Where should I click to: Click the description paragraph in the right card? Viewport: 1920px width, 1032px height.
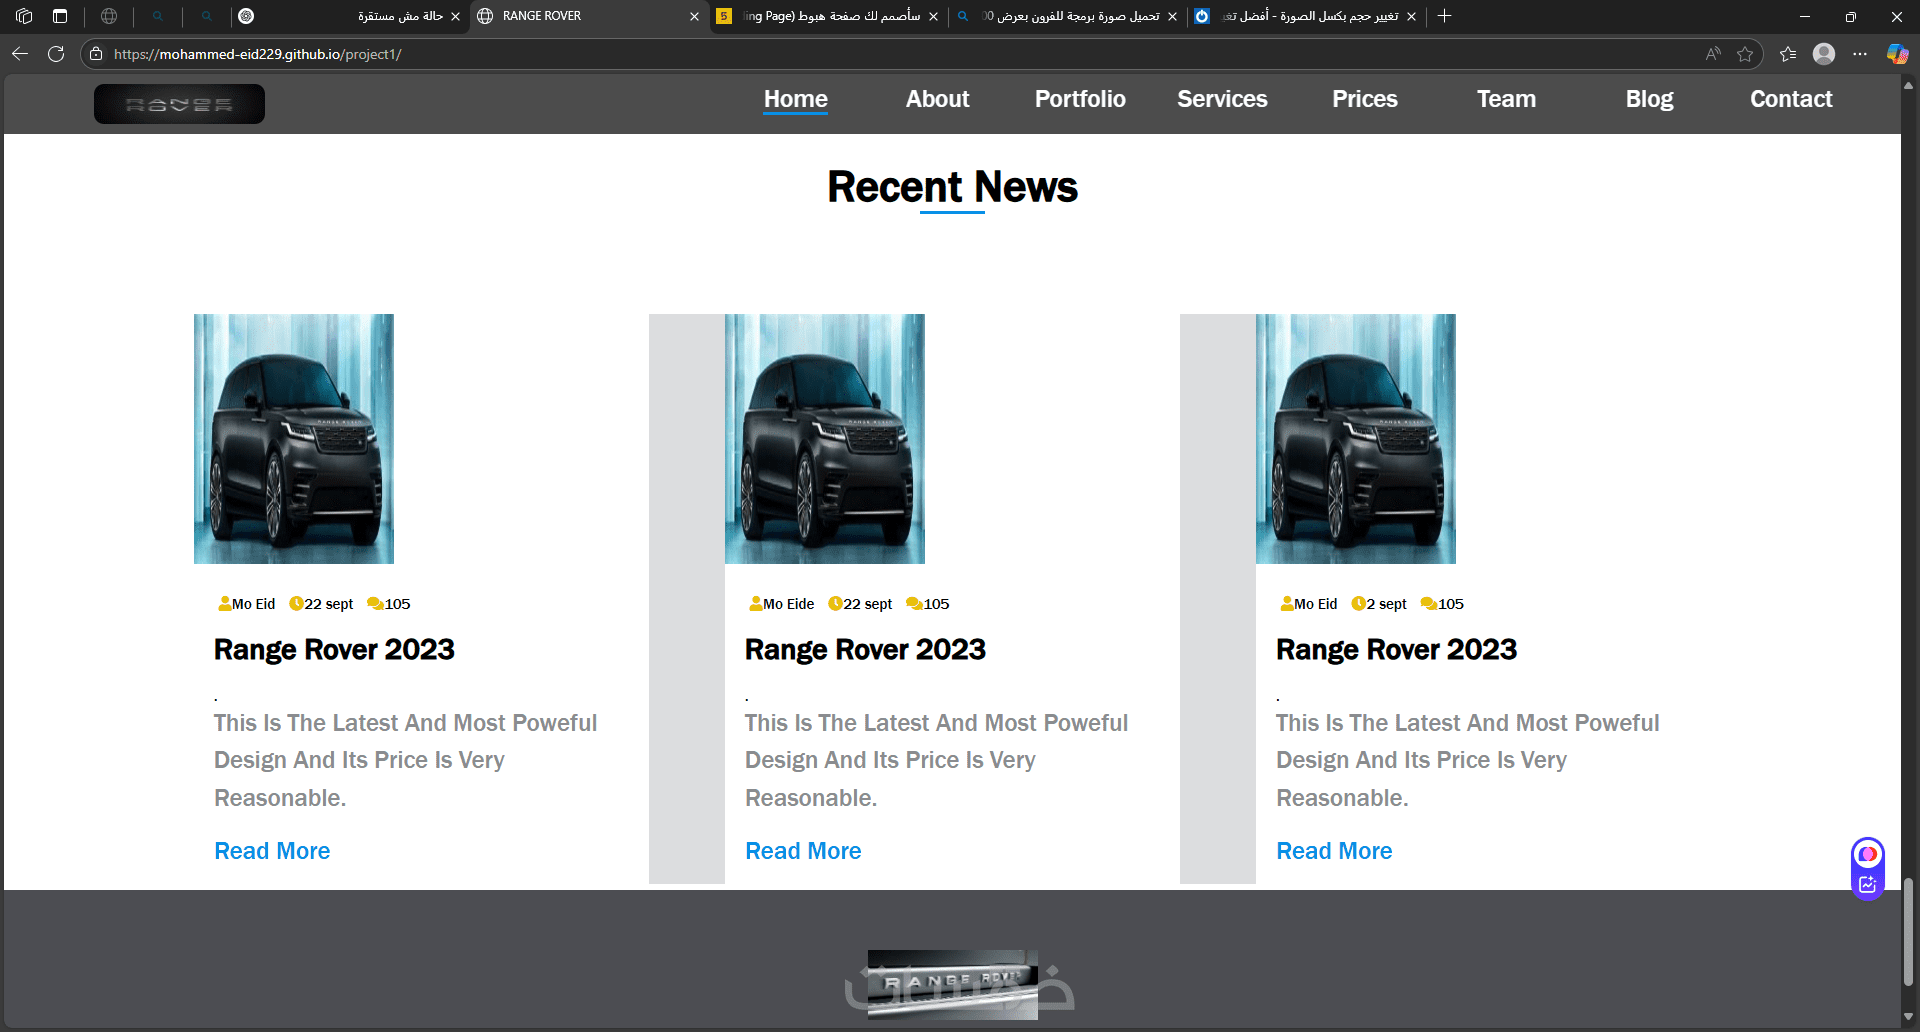coord(1467,760)
